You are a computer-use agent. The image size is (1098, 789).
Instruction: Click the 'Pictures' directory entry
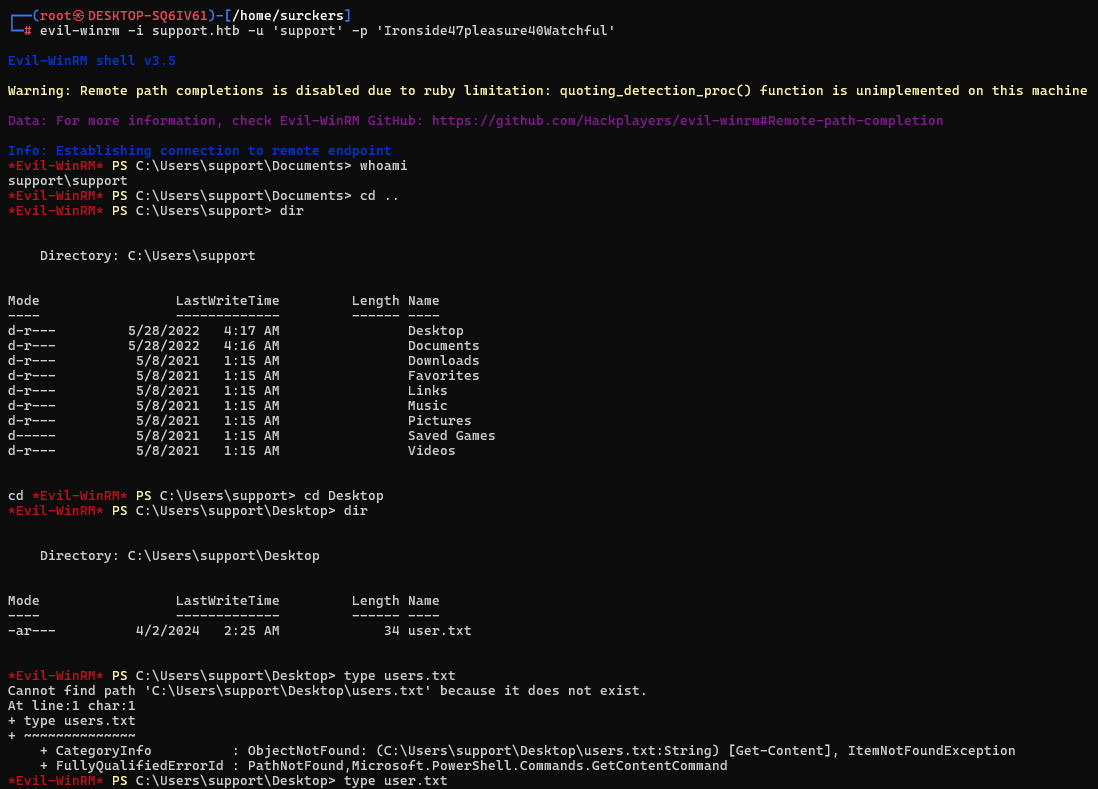439,421
